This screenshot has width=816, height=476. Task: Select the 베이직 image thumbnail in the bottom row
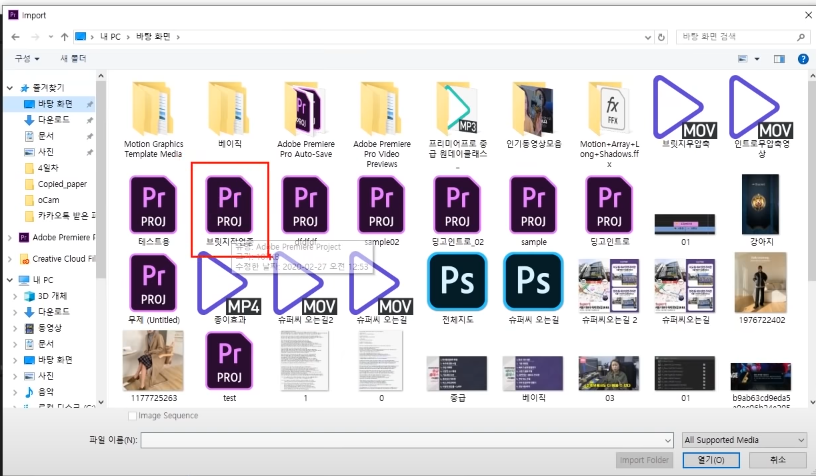(533, 379)
